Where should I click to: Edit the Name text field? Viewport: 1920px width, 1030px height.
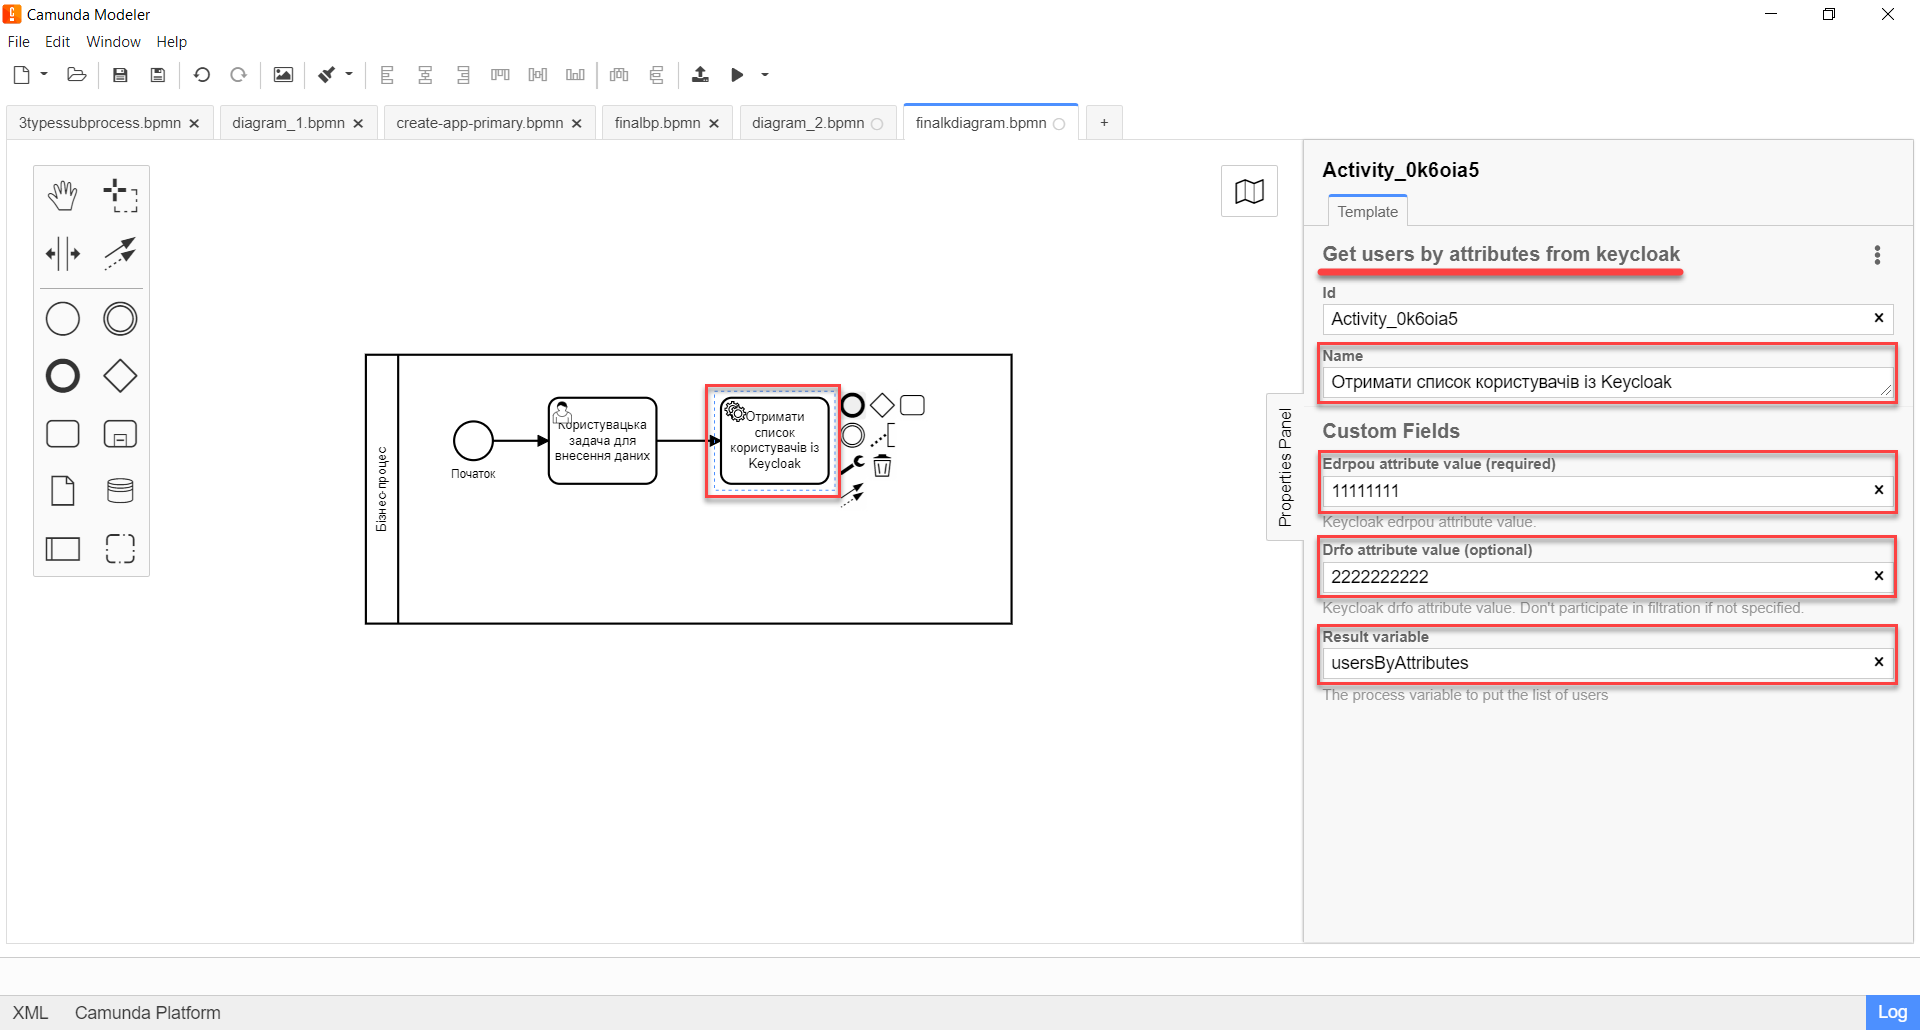(x=1607, y=382)
